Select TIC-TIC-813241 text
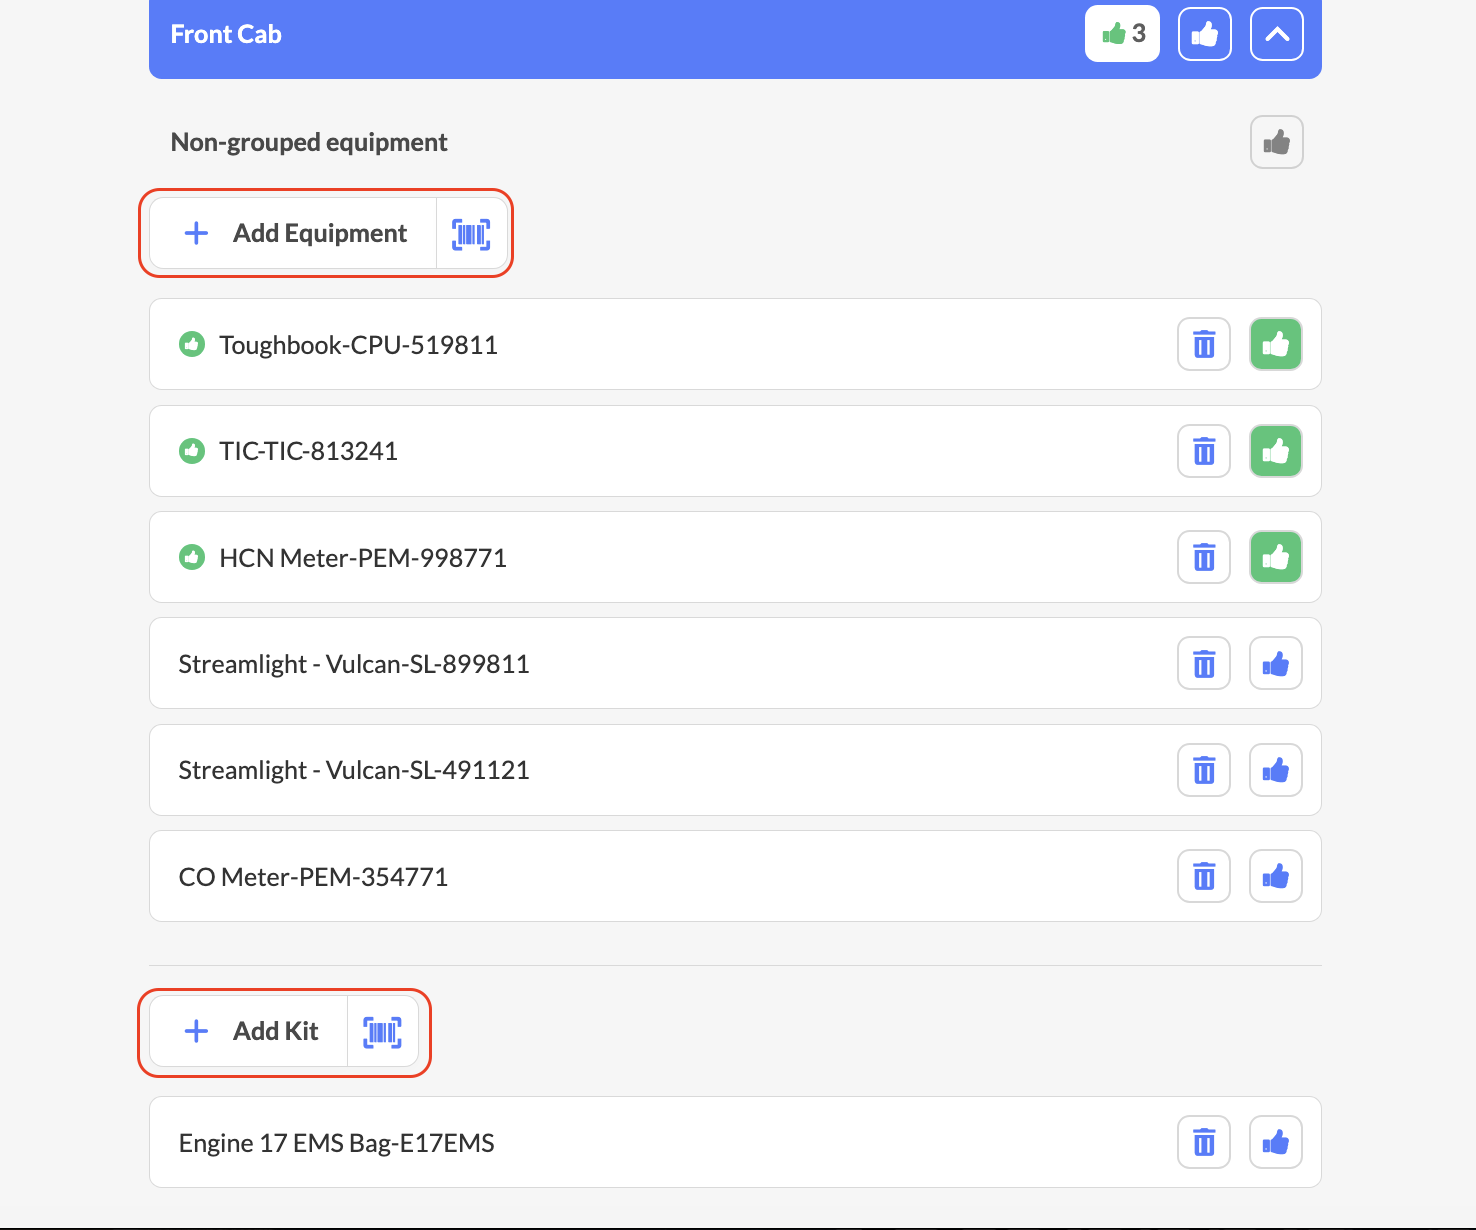The height and width of the screenshot is (1230, 1476). pos(308,451)
